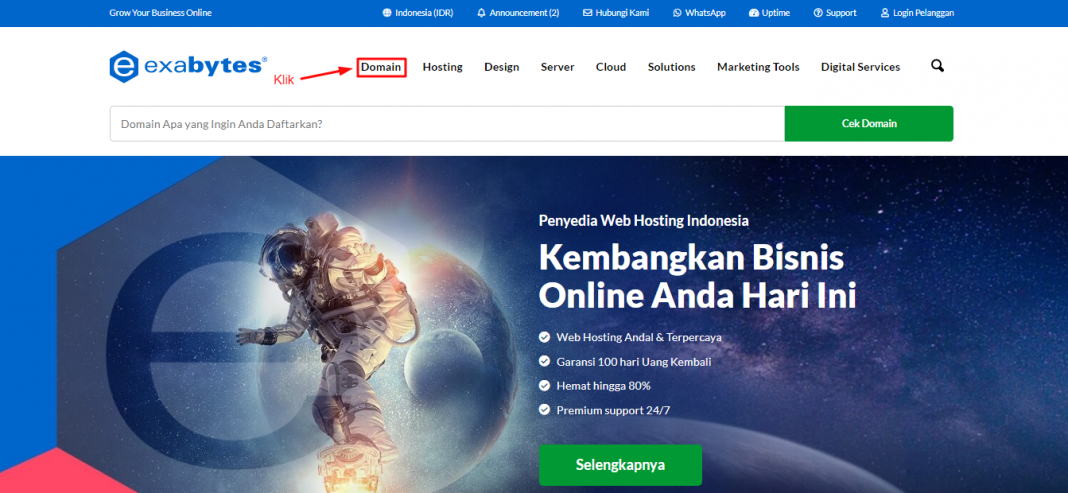Click the 'Web Hosting Andal & Terpercaya' text
Screen dimensions: 1068x493
639,337
